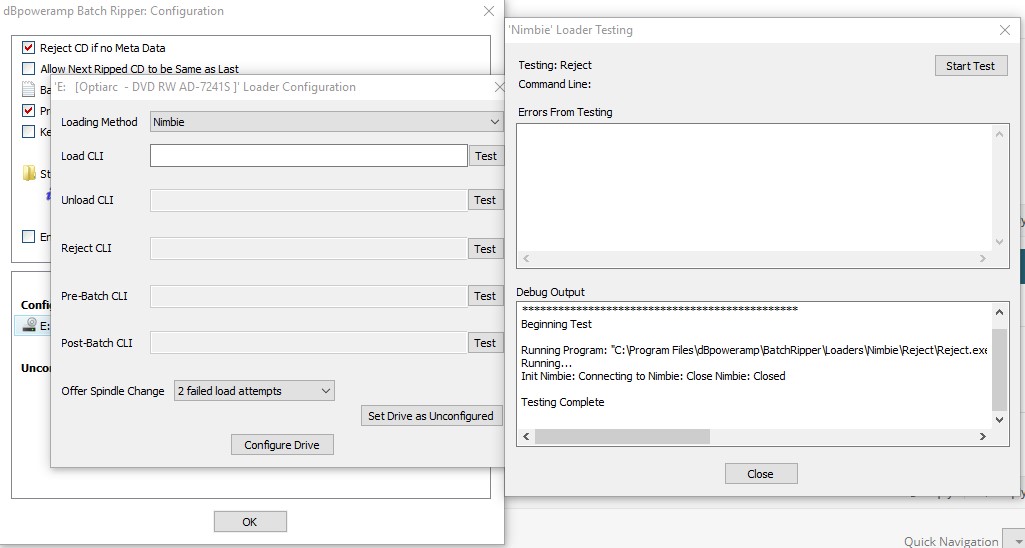The image size is (1025, 548).
Task: Click inside the Load CLI text field
Action: pyautogui.click(x=308, y=156)
